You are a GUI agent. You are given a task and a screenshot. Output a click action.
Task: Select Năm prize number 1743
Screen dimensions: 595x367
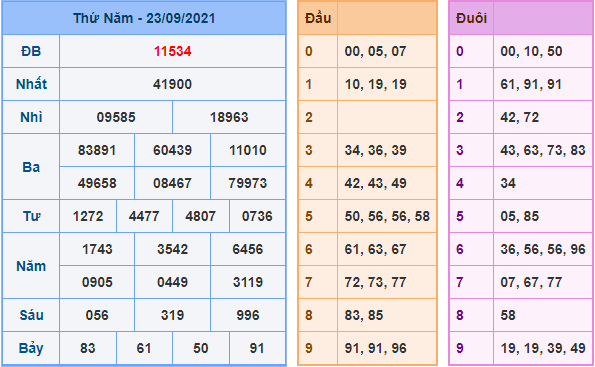coord(97,249)
